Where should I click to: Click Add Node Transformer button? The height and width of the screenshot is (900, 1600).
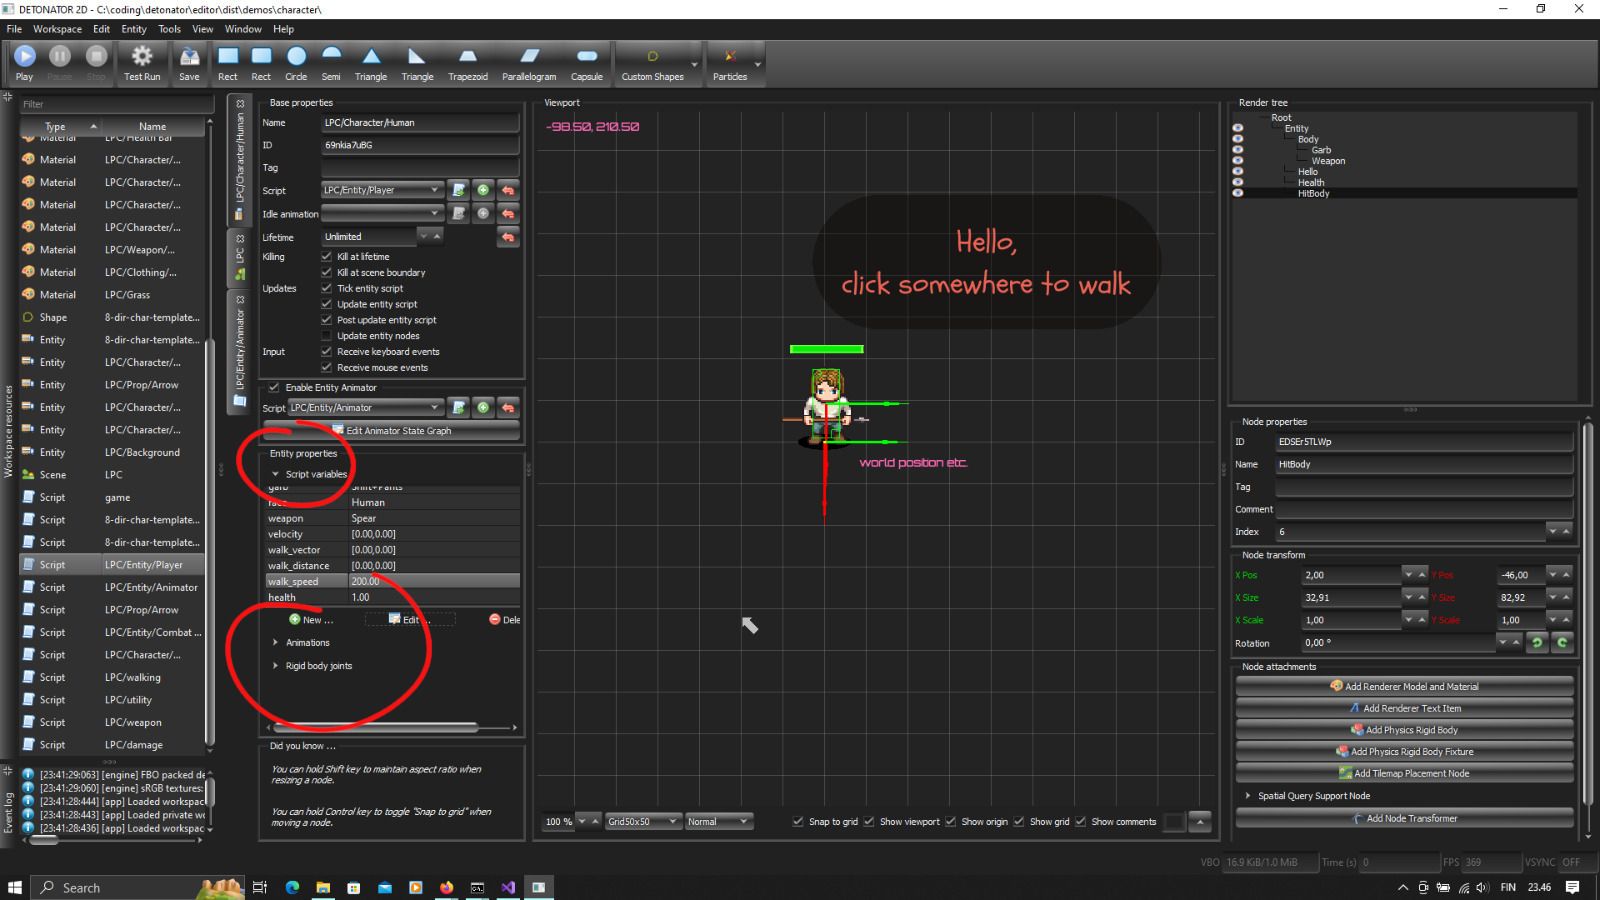click(1404, 818)
